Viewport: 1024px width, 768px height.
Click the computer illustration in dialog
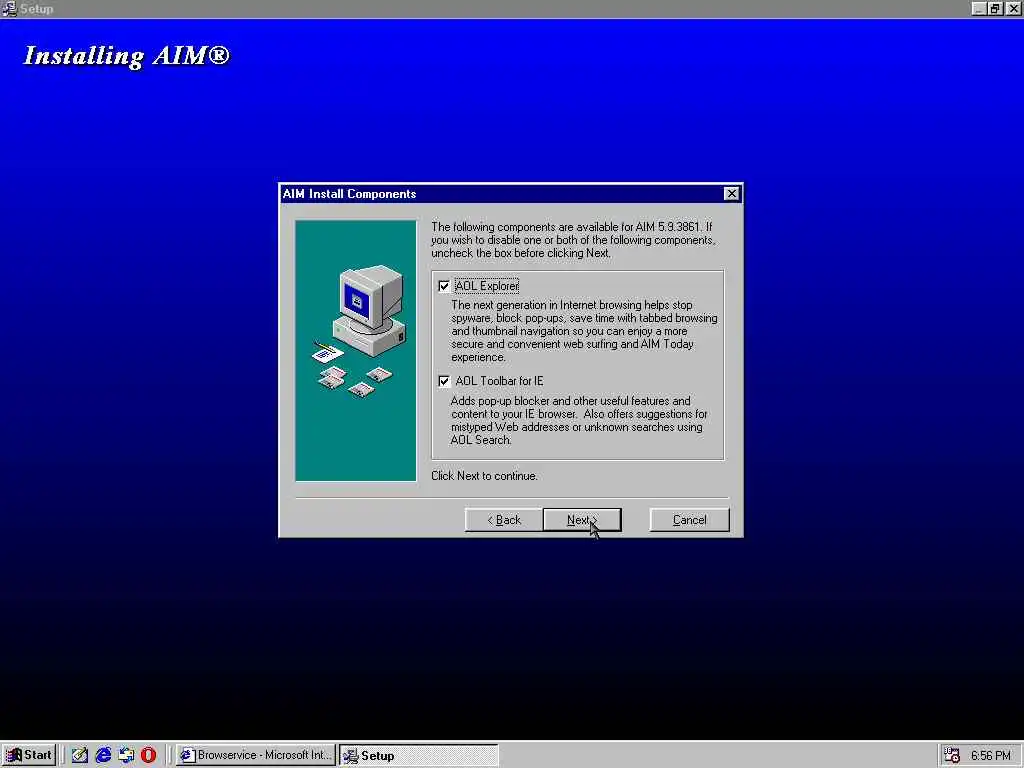(x=355, y=350)
